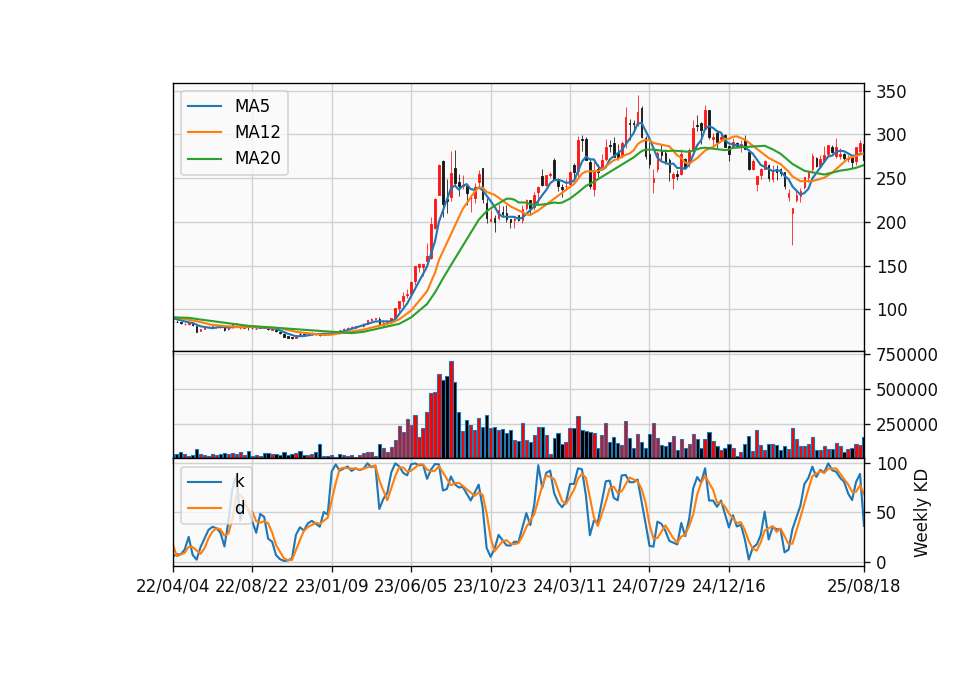Image resolution: width=960 pixels, height=690 pixels.
Task: Click the 150 price axis label
Action: [x=891, y=267]
